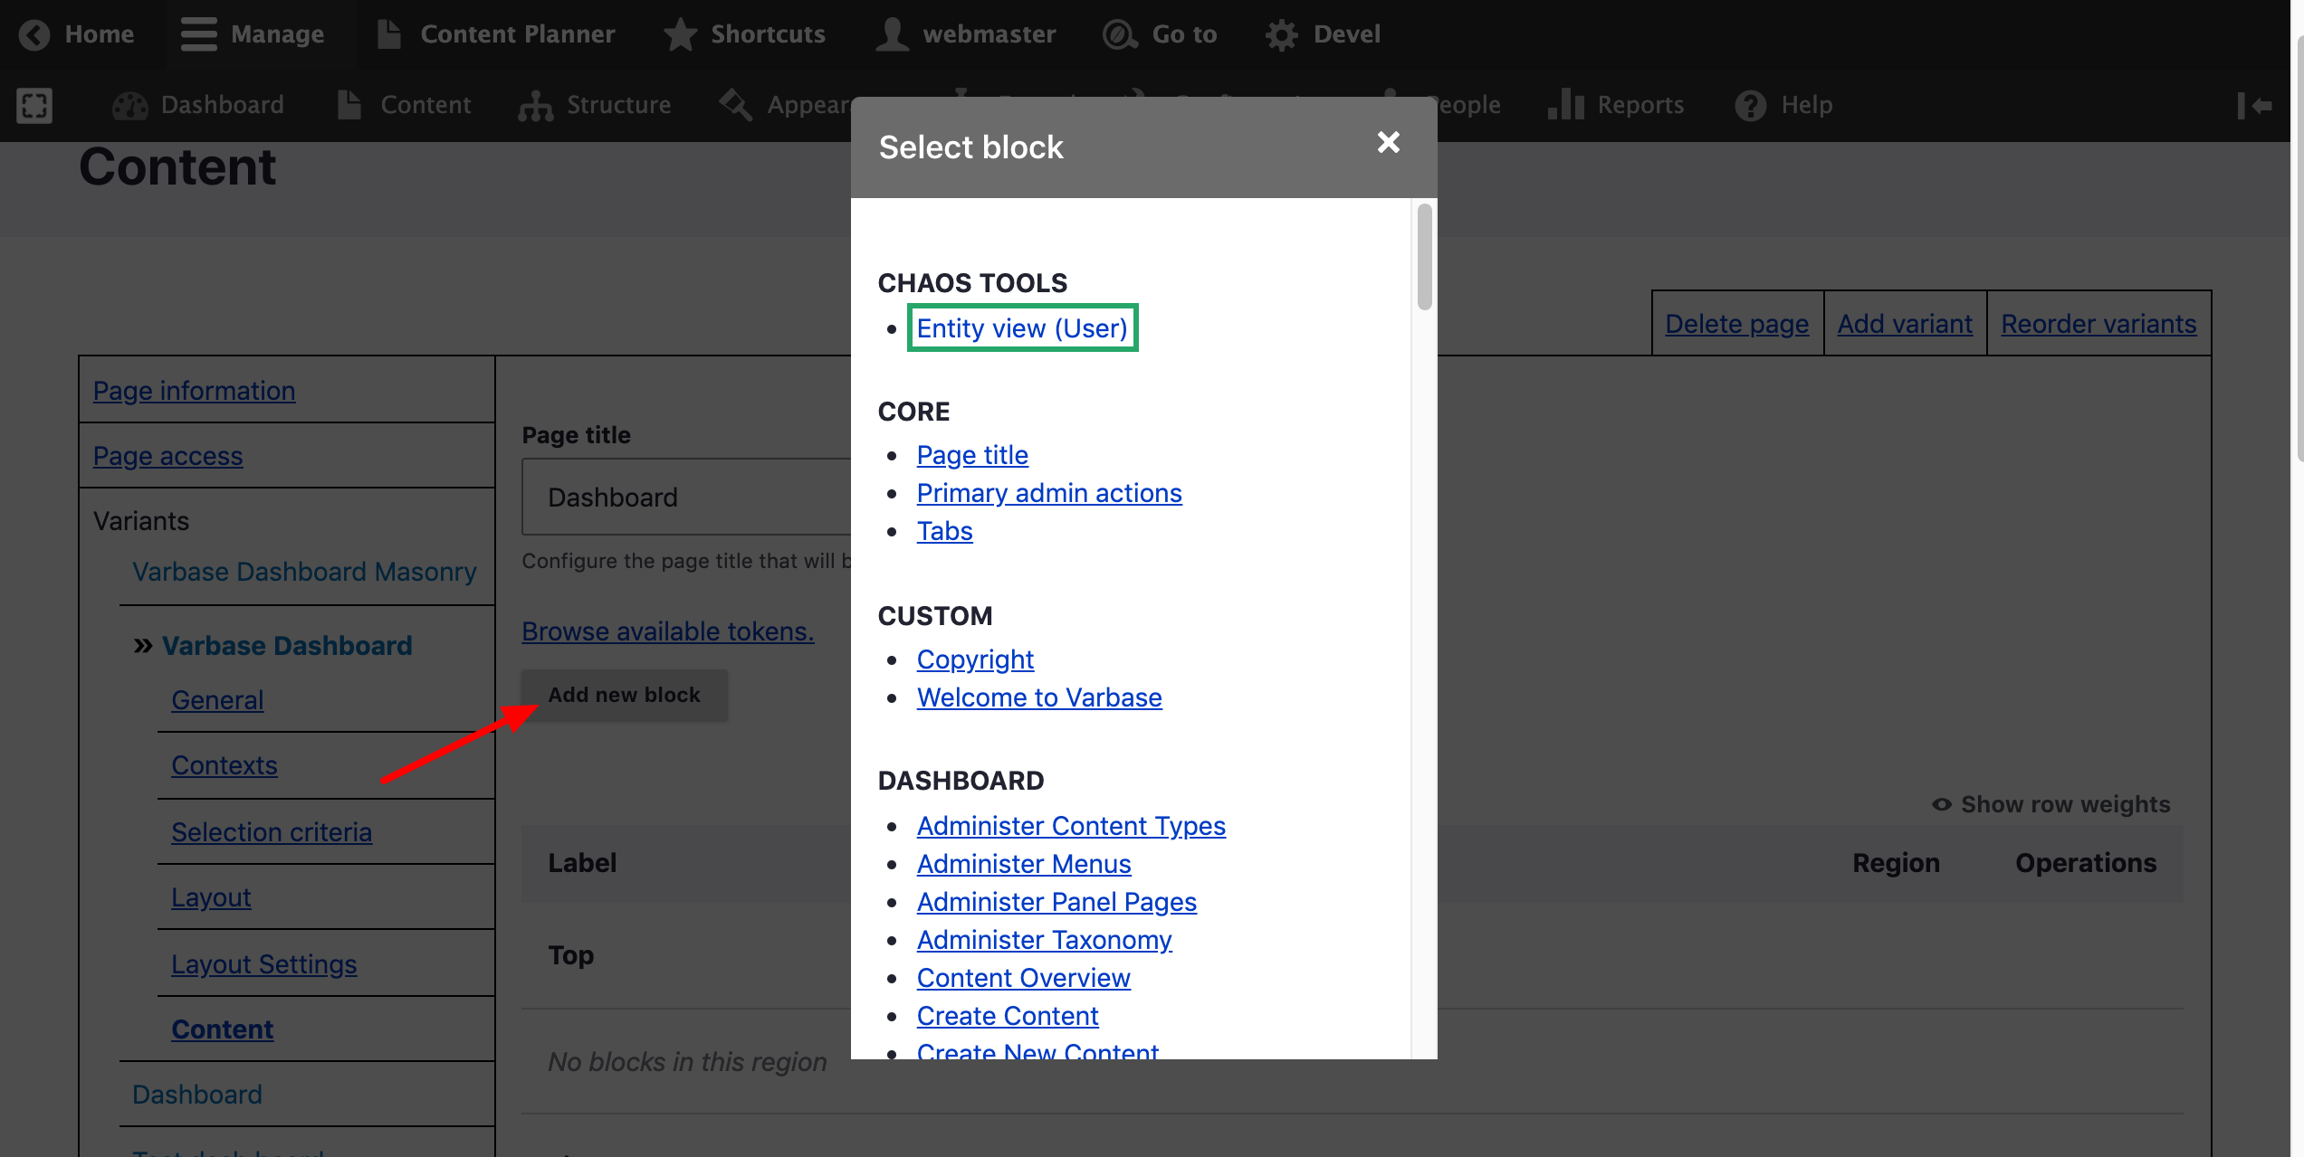Click the Home back-arrow icon
This screenshot has width=2304, height=1157.
tap(34, 34)
